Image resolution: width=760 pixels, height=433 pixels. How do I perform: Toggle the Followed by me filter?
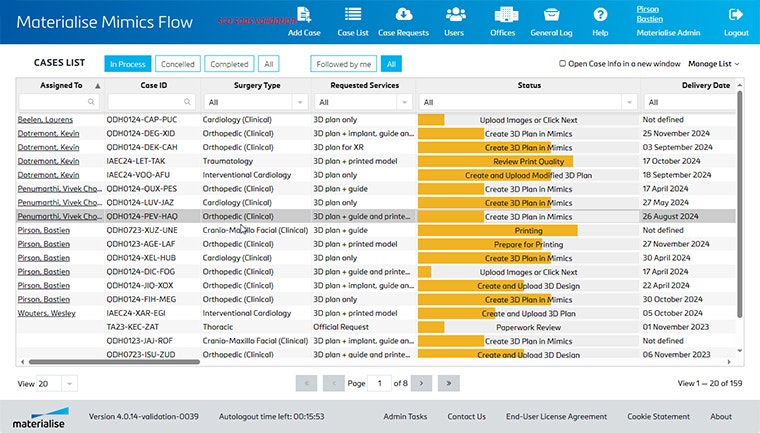tap(343, 64)
